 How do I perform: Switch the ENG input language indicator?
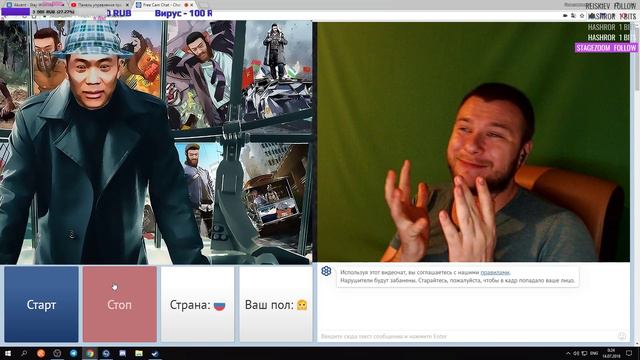click(x=594, y=353)
